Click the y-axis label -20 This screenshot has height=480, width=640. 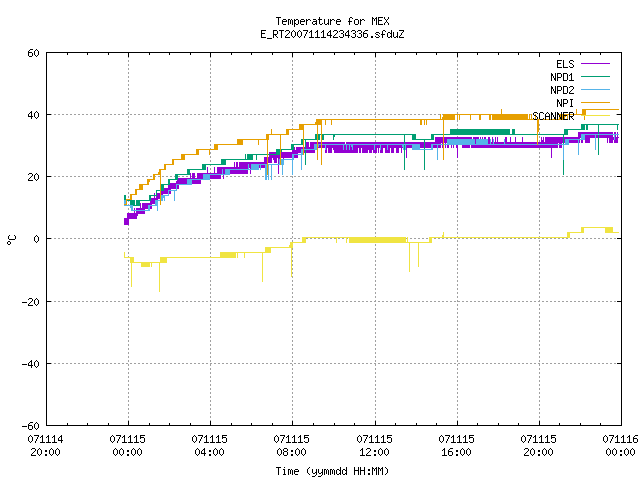pyautogui.click(x=31, y=302)
